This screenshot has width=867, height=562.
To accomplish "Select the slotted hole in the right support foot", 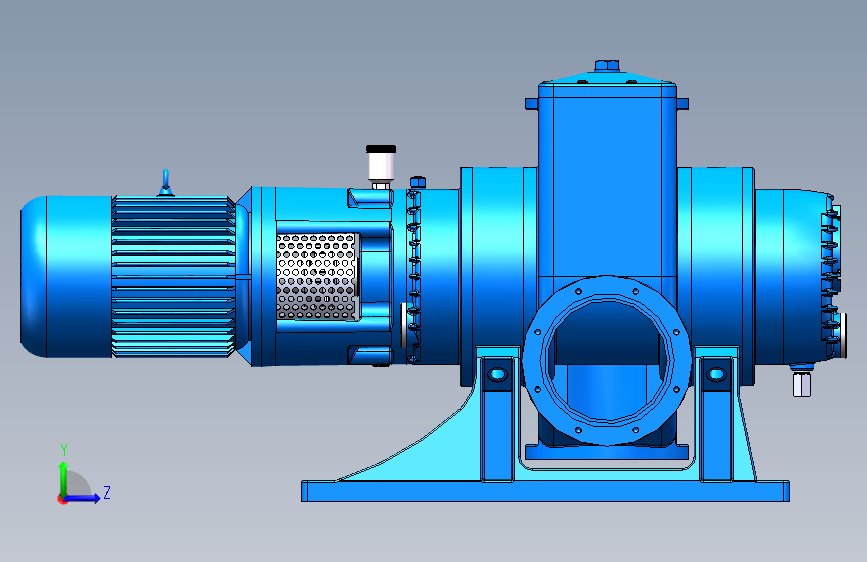I will point(717,374).
